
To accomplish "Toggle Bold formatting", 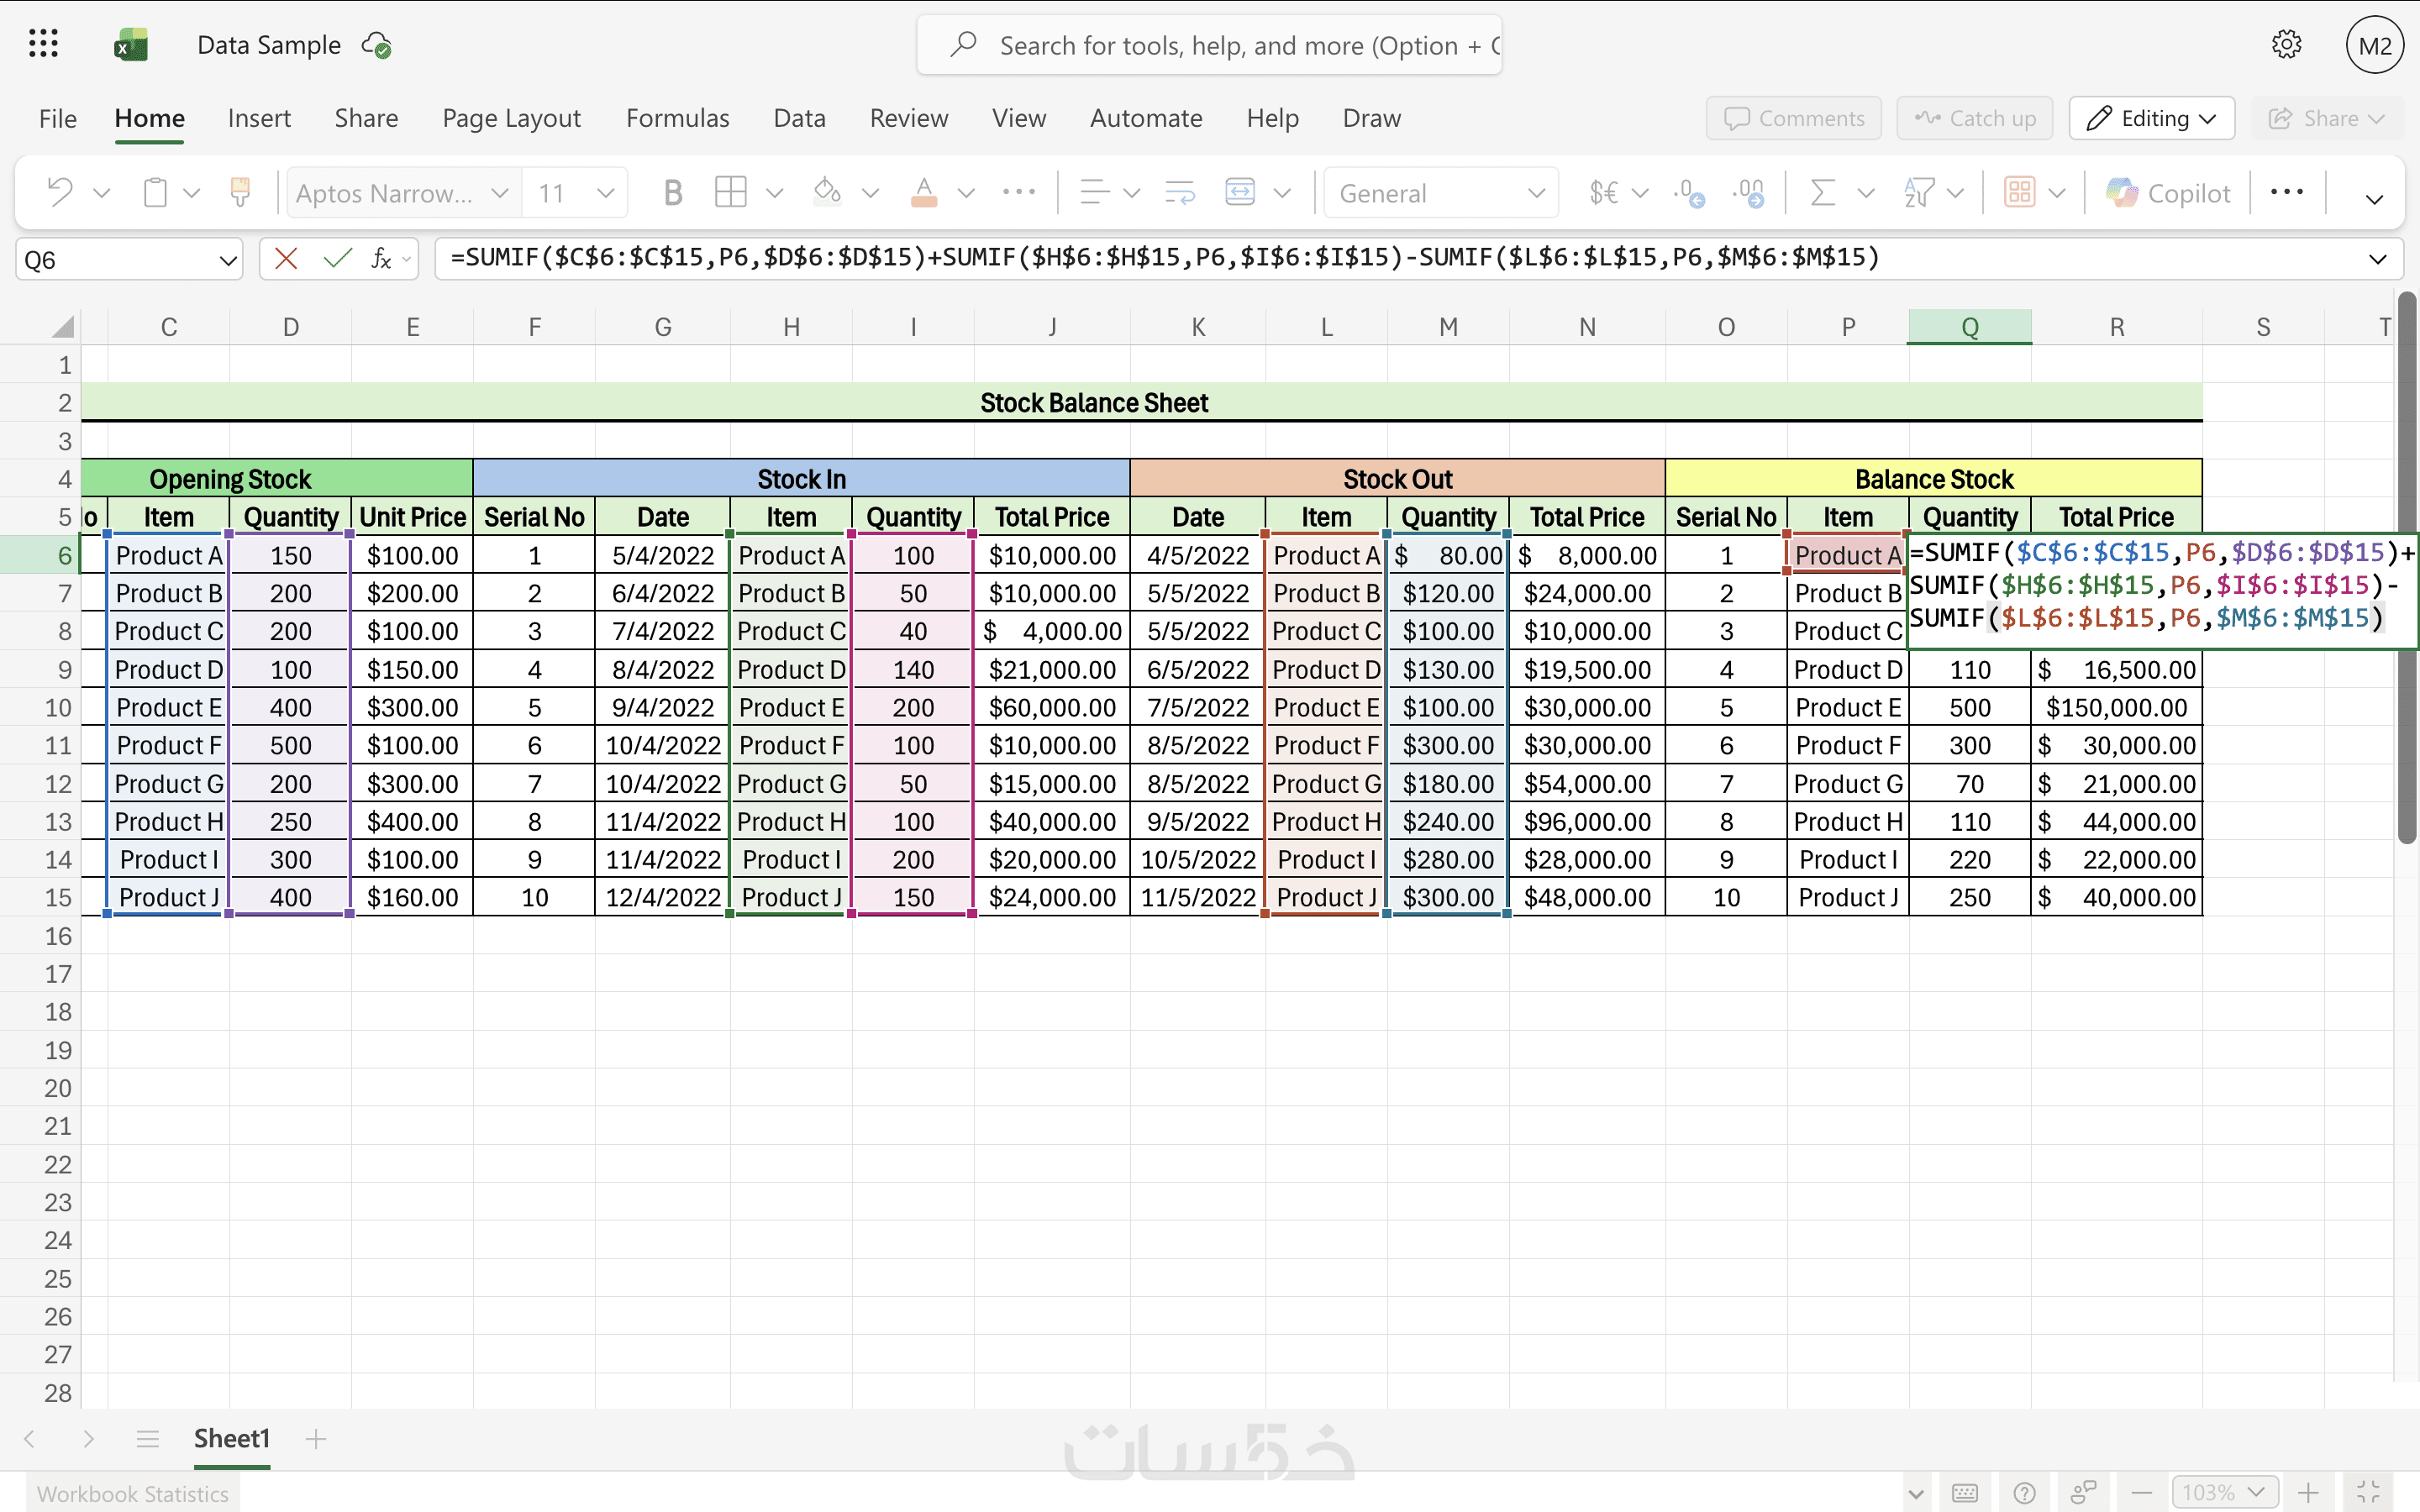I will pos(673,192).
